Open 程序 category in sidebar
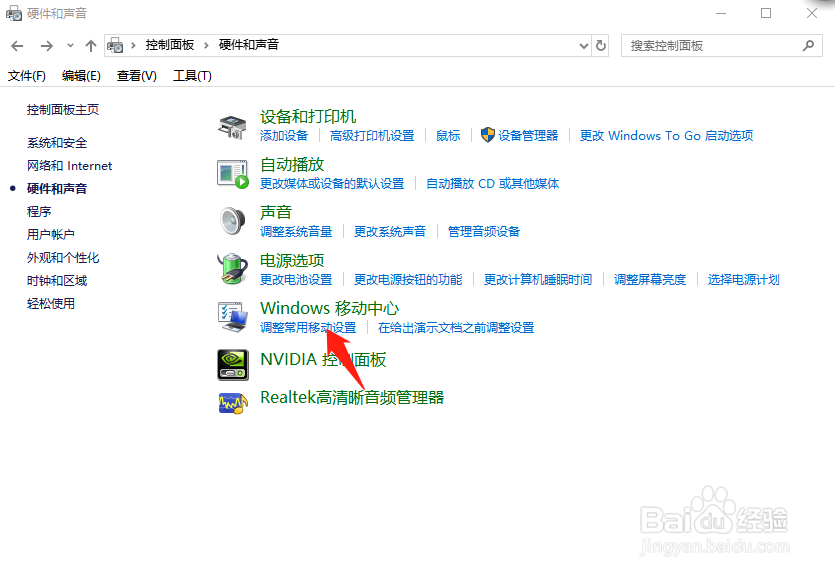This screenshot has width=835, height=575. [39, 211]
